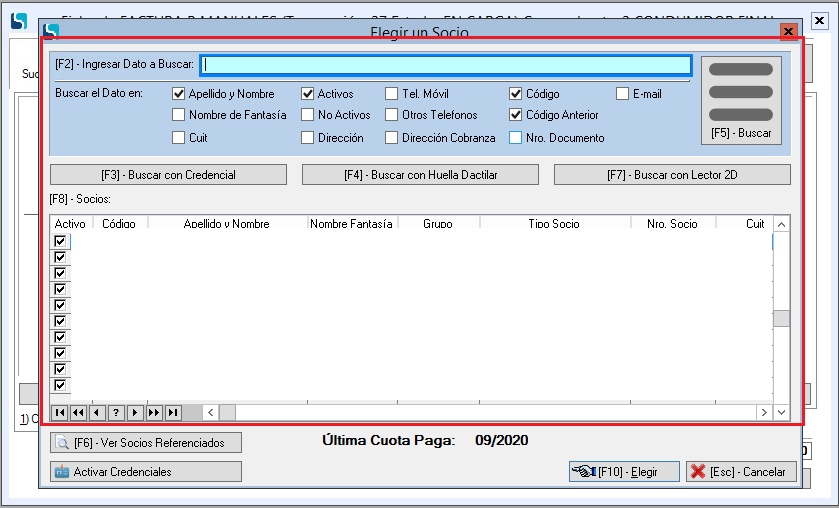Focus the Ingresar Dato a Buscar field
This screenshot has width=839, height=508.
click(x=446, y=65)
